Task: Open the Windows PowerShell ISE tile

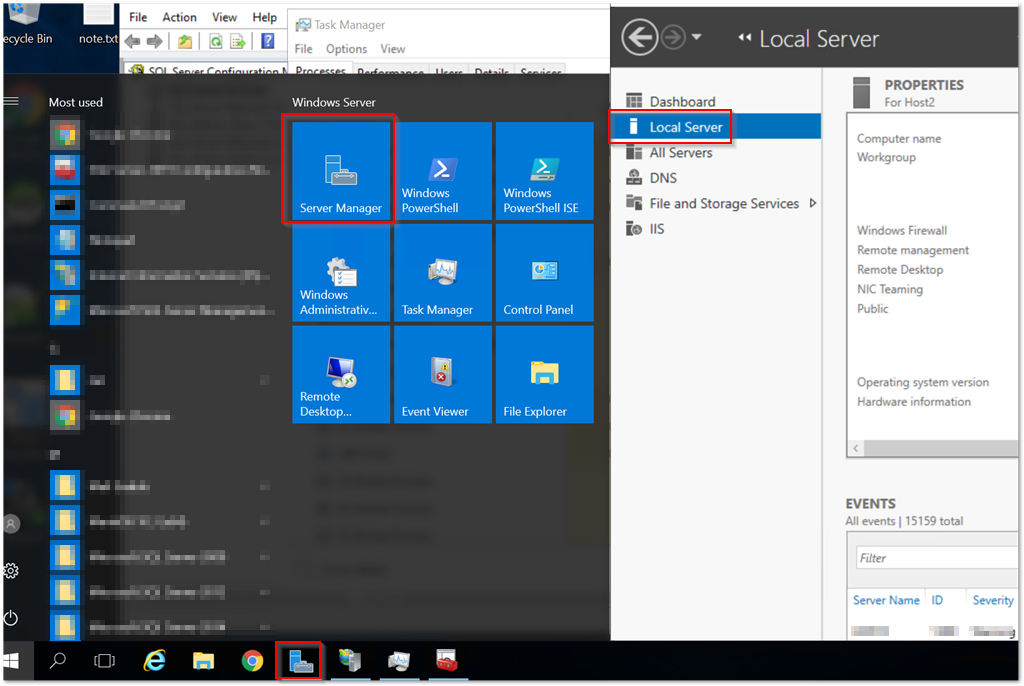Action: click(544, 171)
